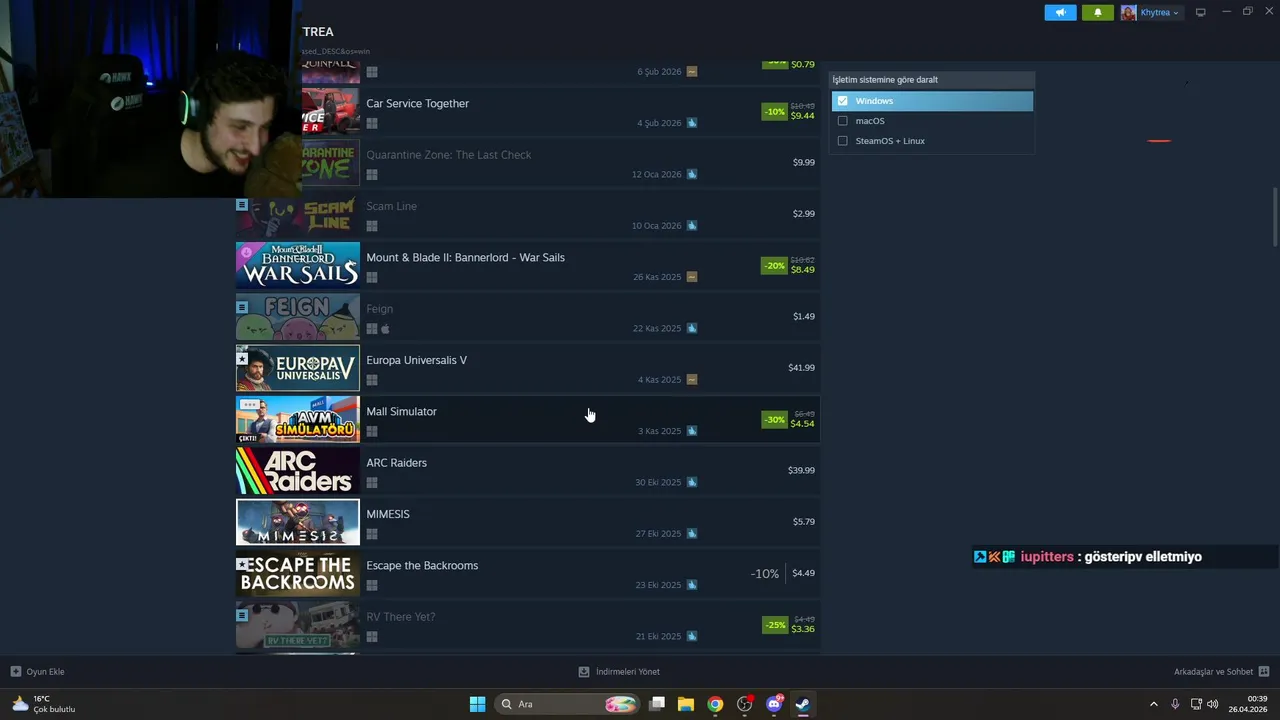Screen dimensions: 1280x720
Task: Click the Windows platform icon under Mall Simulator
Action: [372, 431]
